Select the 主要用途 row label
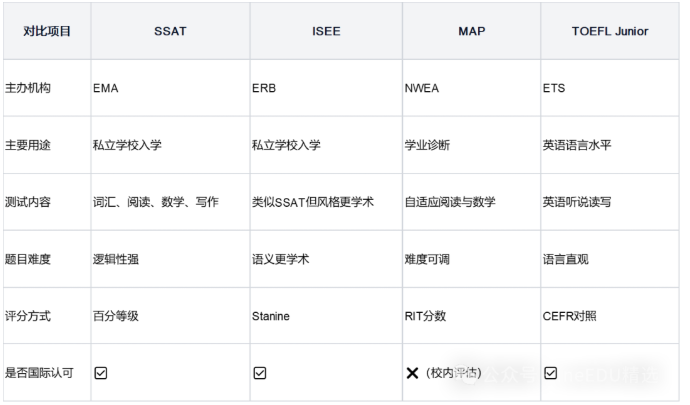This screenshot has width=690, height=405. [x=29, y=145]
